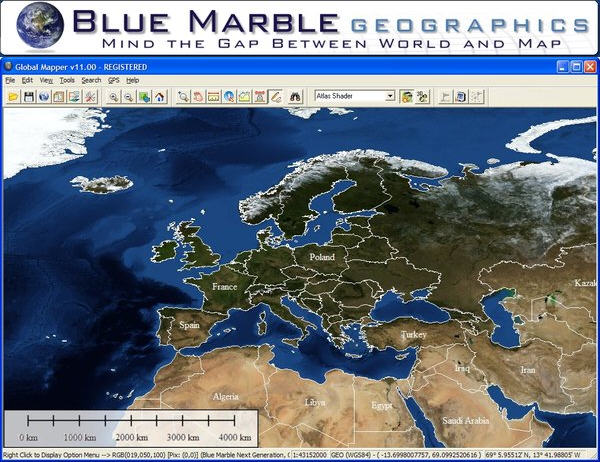Screen dimensions: 600x462
Task: Click the Zoom Out magnifier with minus
Action: 129,96
